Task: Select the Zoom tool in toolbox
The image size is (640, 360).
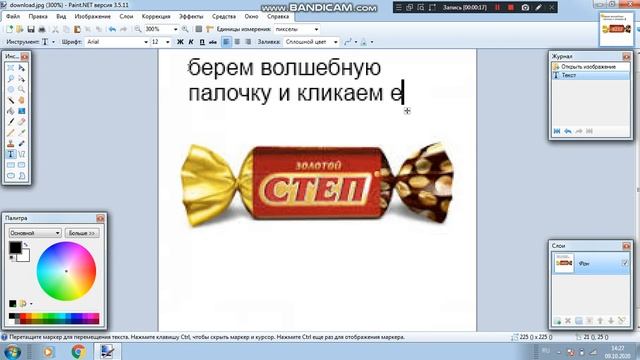Action: pos(21,89)
